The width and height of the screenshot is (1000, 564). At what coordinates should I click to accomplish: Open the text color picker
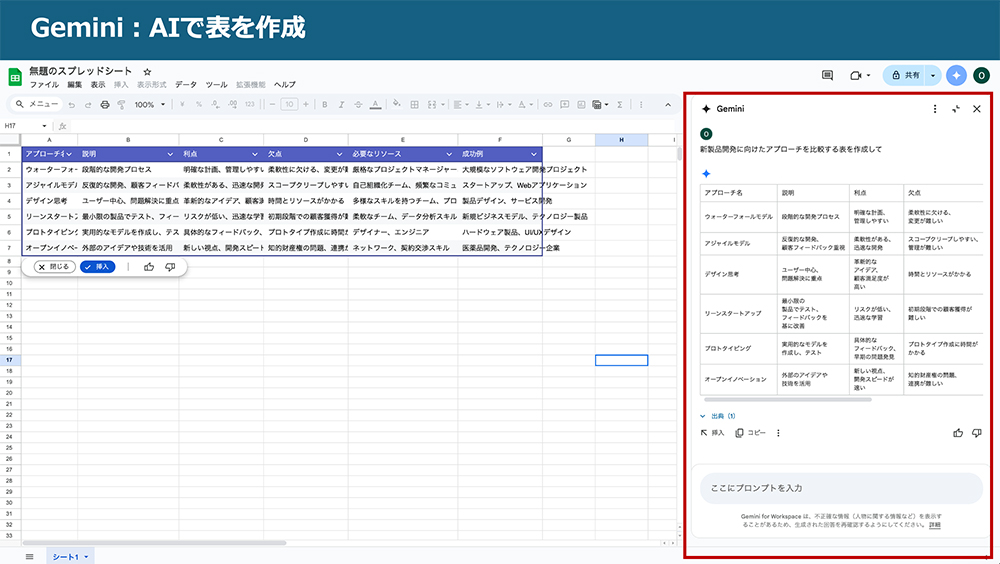376,105
